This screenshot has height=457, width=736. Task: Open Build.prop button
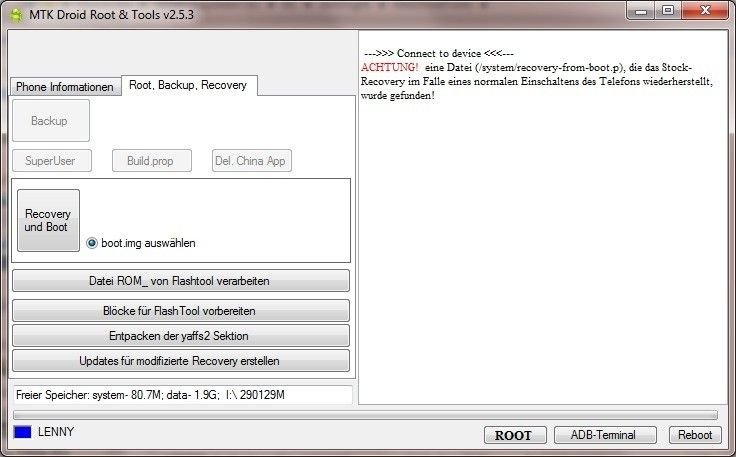tap(152, 161)
